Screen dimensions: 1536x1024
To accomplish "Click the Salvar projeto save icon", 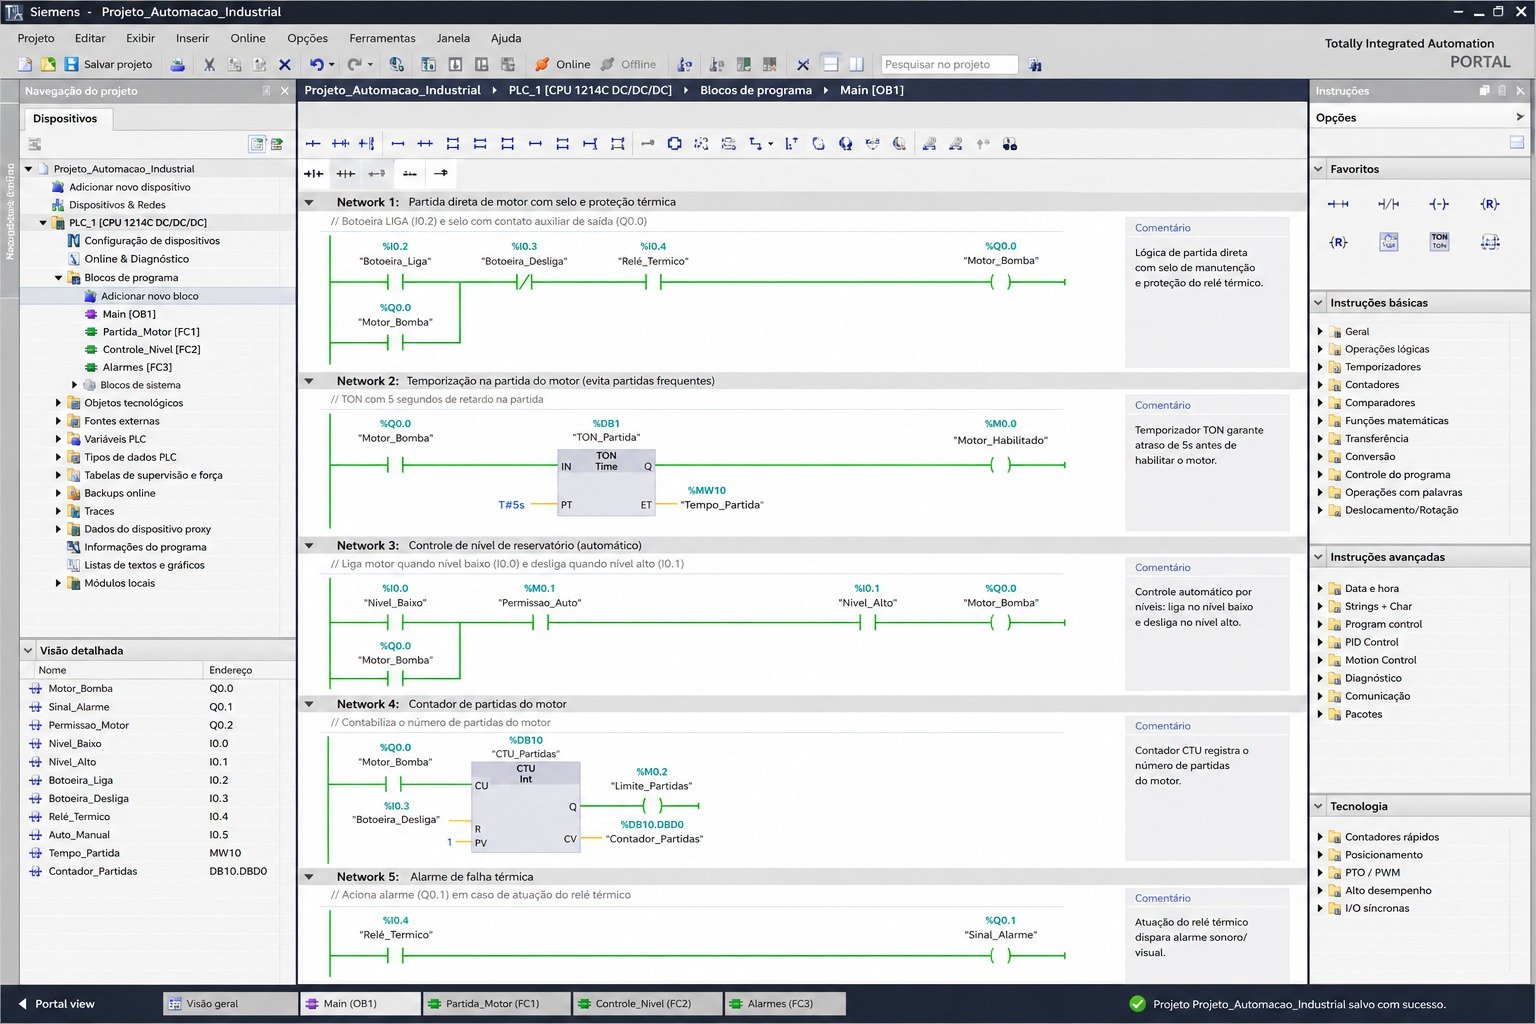I will (x=71, y=64).
